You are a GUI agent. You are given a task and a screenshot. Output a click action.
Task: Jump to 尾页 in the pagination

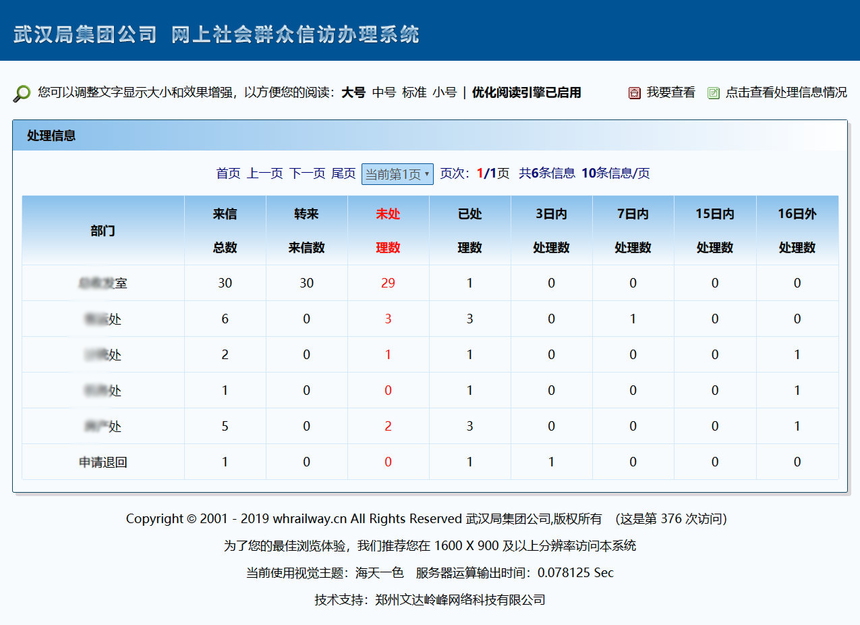(343, 173)
